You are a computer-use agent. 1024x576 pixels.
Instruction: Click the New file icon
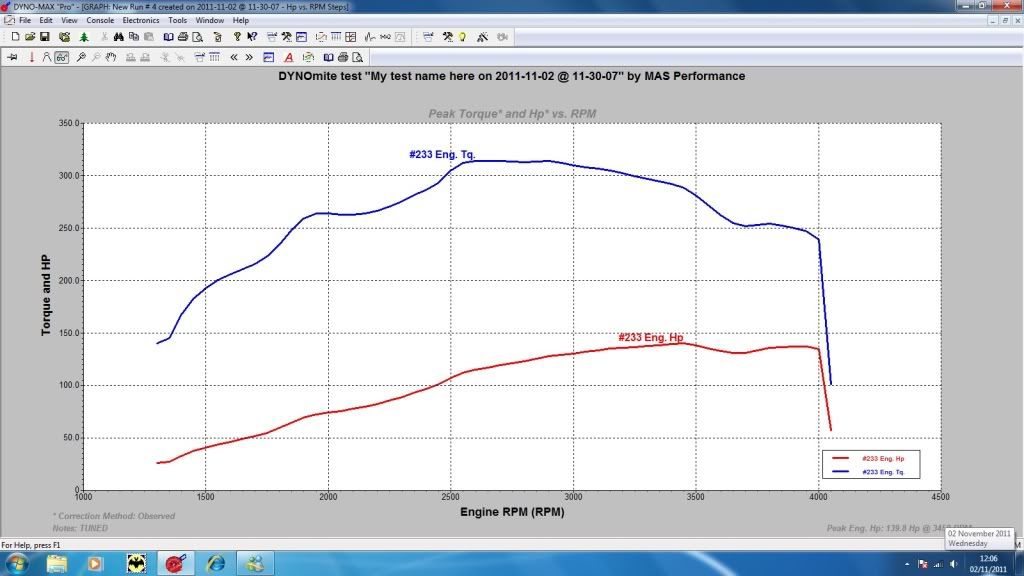[16, 37]
